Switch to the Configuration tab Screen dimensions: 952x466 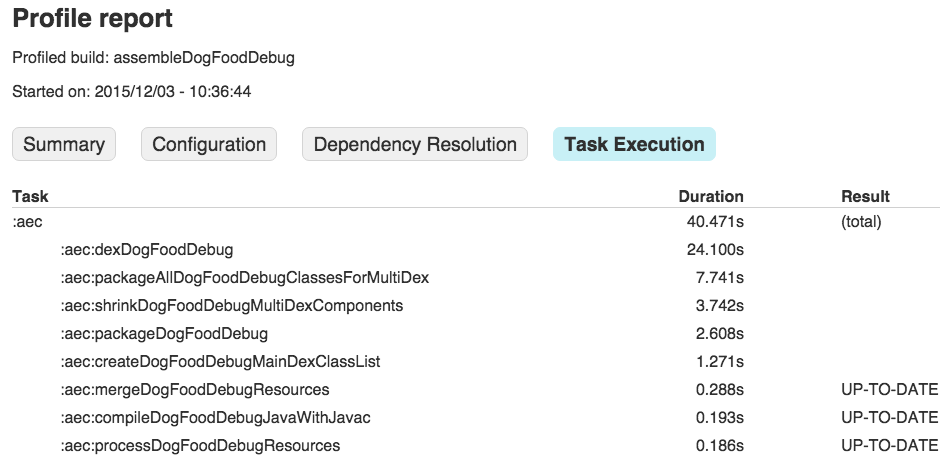click(209, 145)
